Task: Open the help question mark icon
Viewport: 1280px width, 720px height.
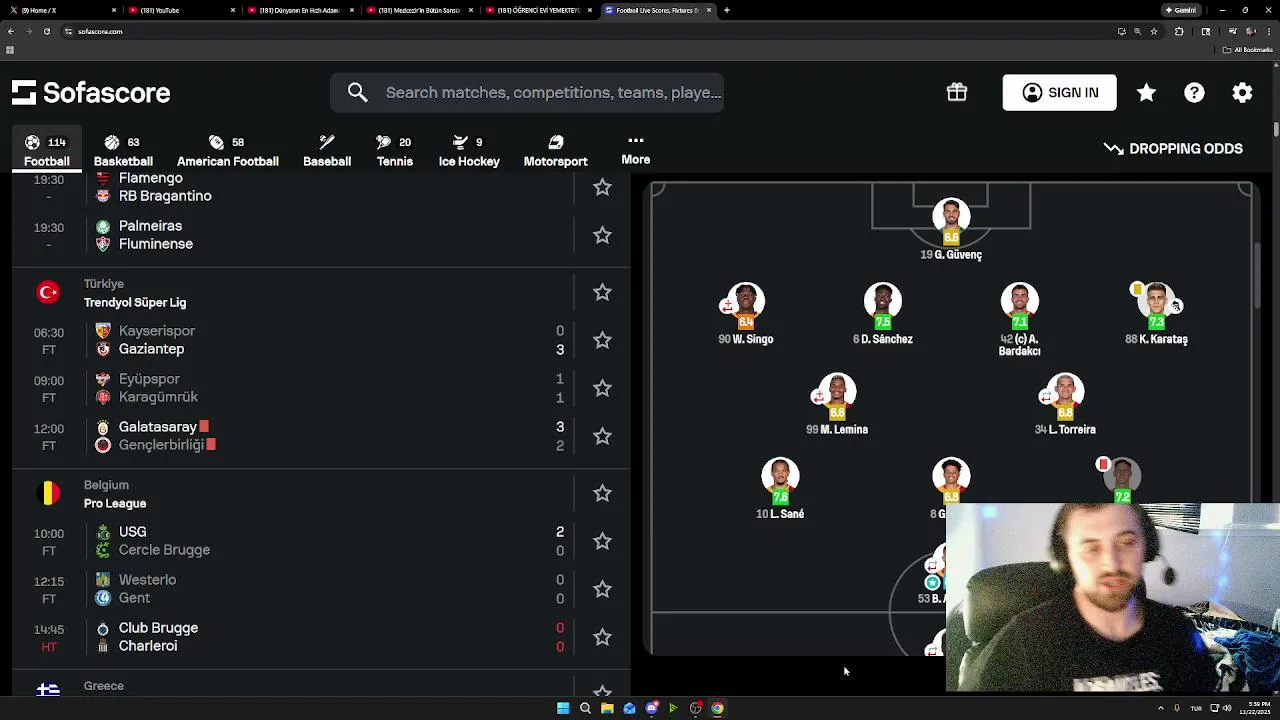Action: pos(1194,92)
